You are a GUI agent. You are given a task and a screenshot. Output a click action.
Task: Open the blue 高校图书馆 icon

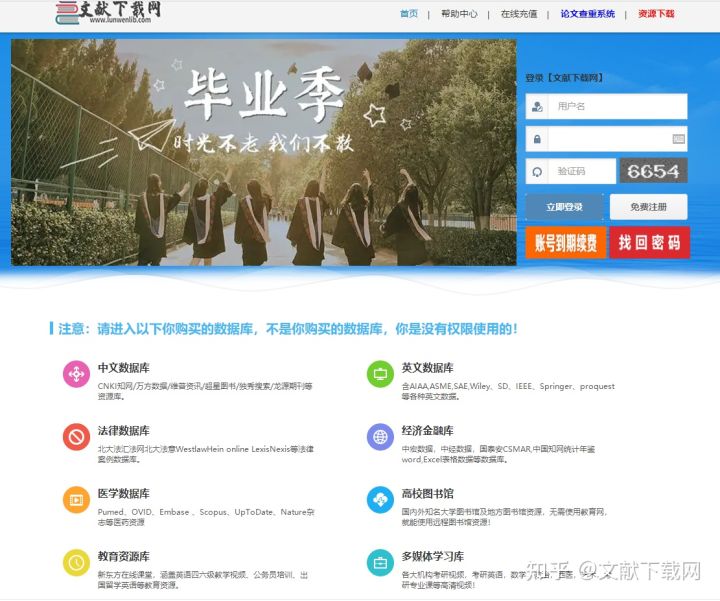(x=380, y=500)
